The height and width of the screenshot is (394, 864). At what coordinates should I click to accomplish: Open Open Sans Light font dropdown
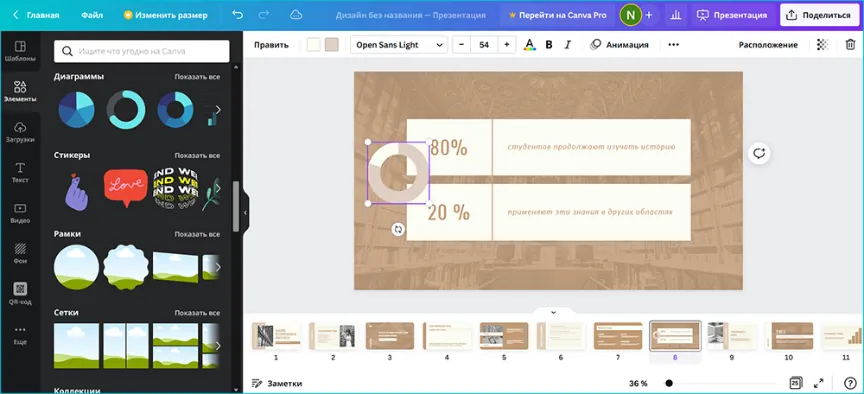tap(398, 45)
